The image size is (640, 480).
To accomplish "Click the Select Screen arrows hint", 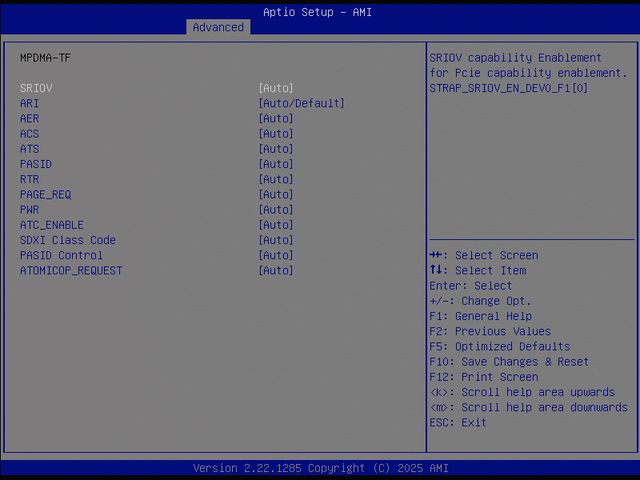I will (484, 256).
